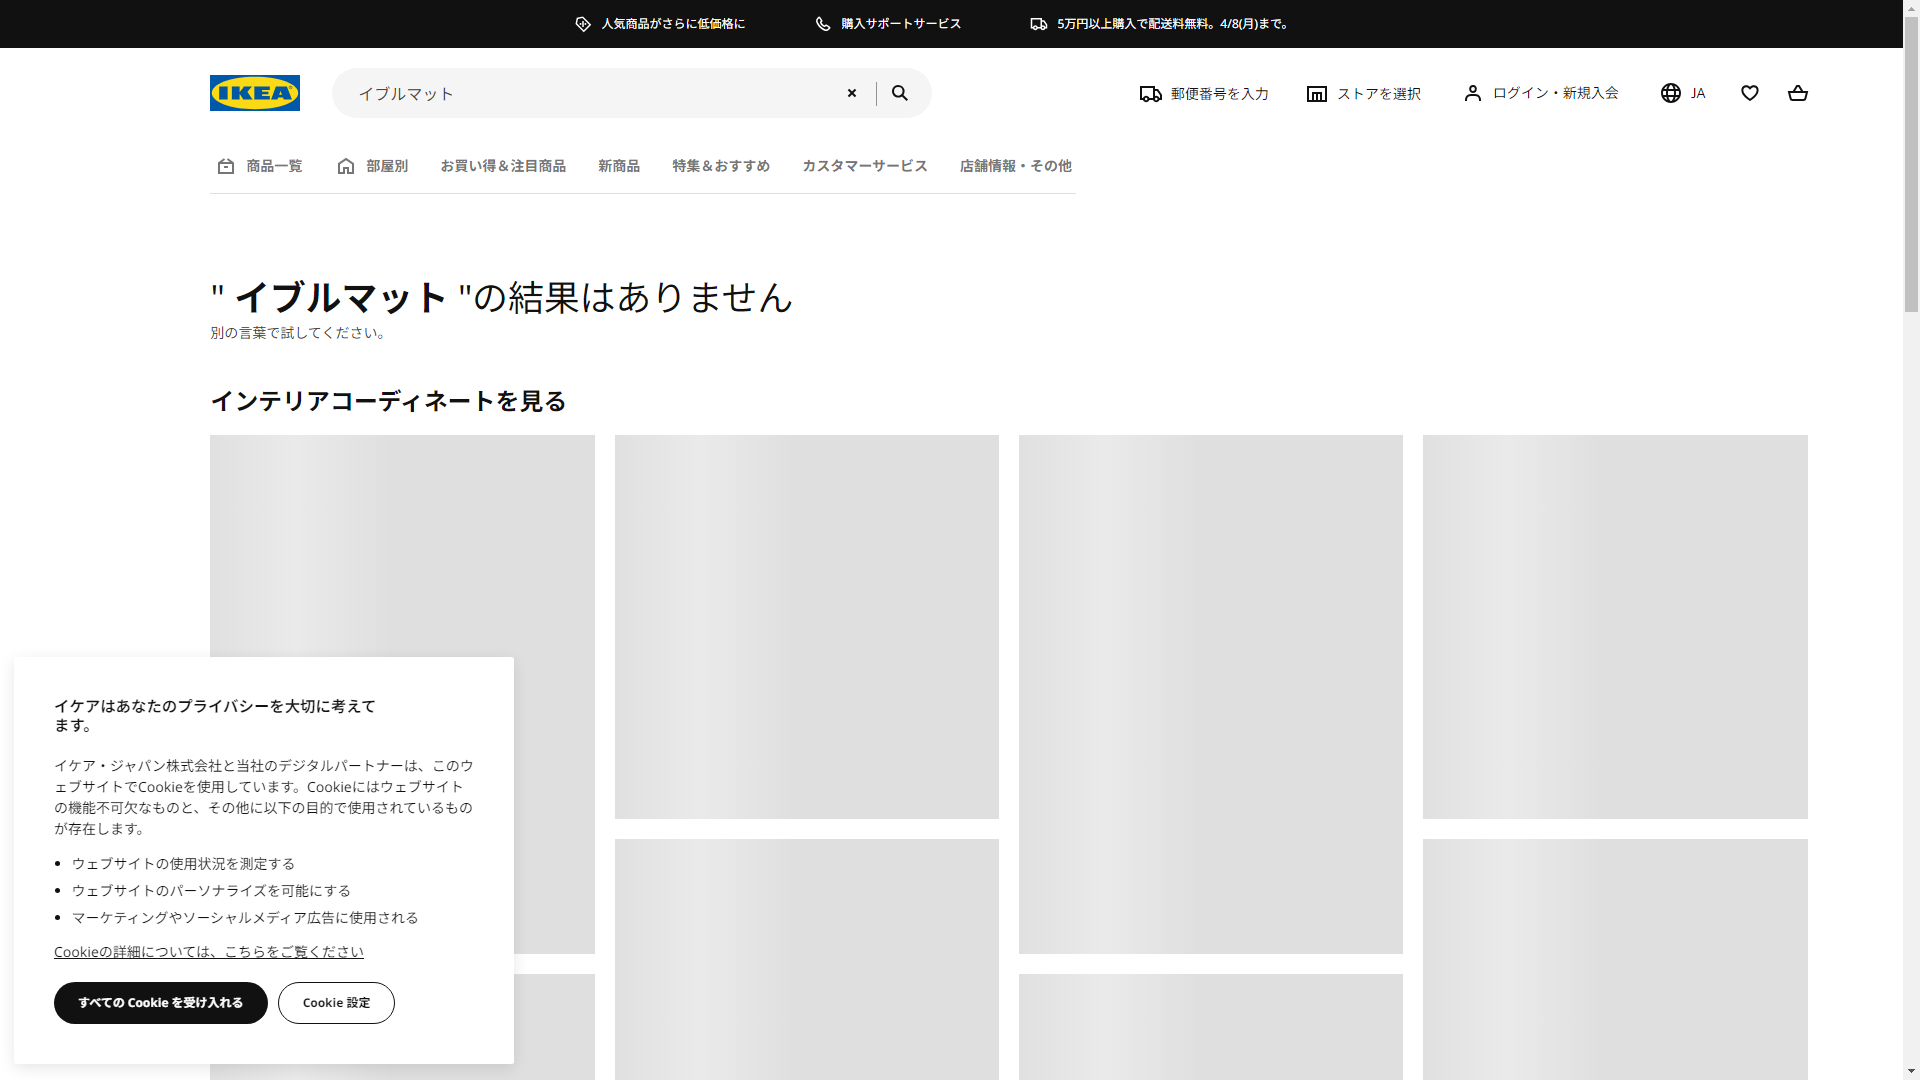
Task: Expand カスタマーサービス menu
Action: 865,166
